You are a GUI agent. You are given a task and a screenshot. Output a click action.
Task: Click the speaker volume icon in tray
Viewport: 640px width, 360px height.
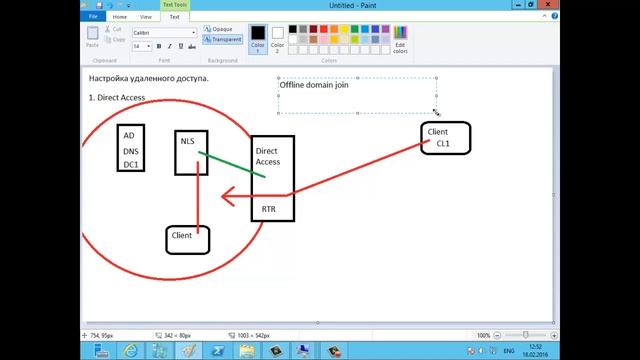tap(482, 351)
